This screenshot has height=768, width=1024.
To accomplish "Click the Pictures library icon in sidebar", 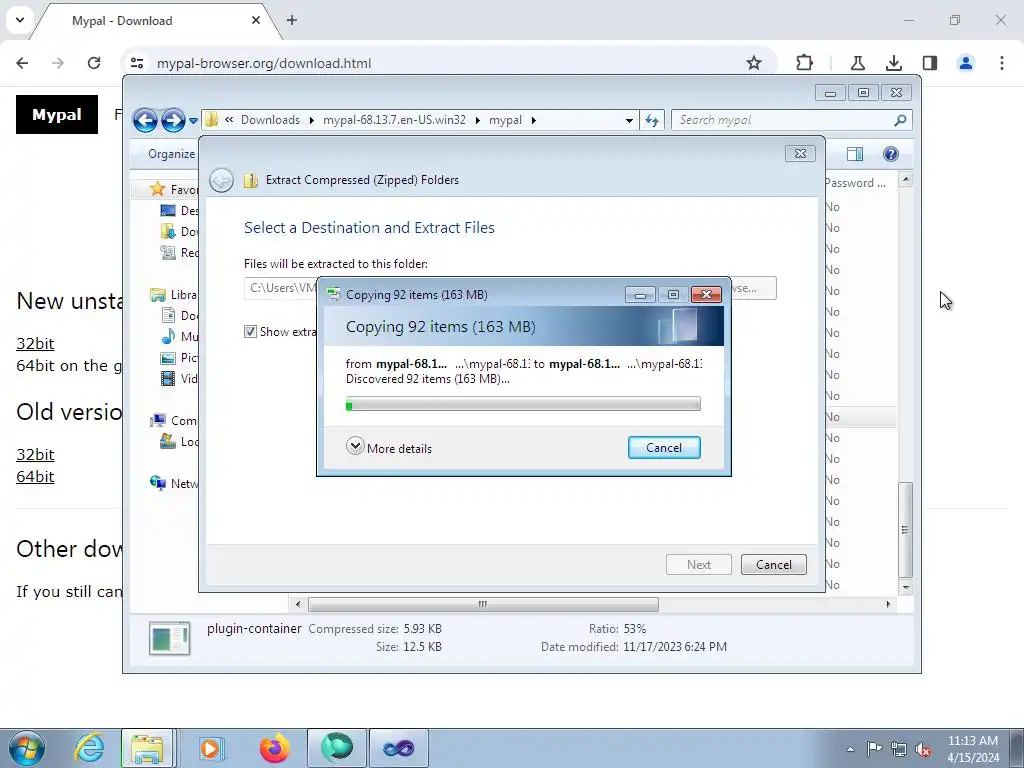I will coord(168,358).
